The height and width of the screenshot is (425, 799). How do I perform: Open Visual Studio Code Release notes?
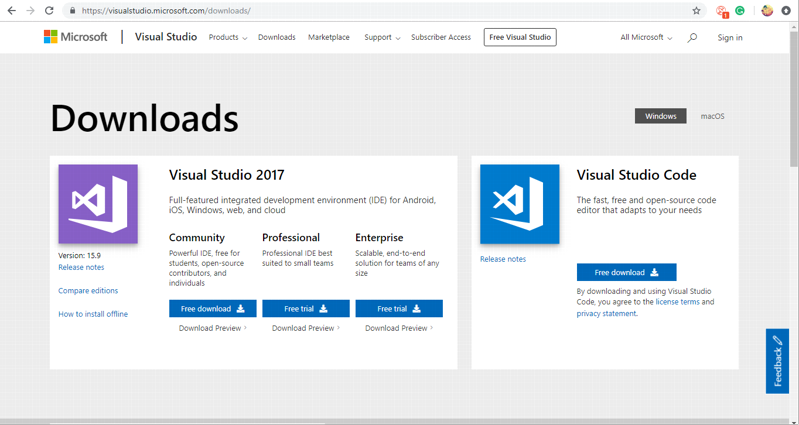[503, 259]
